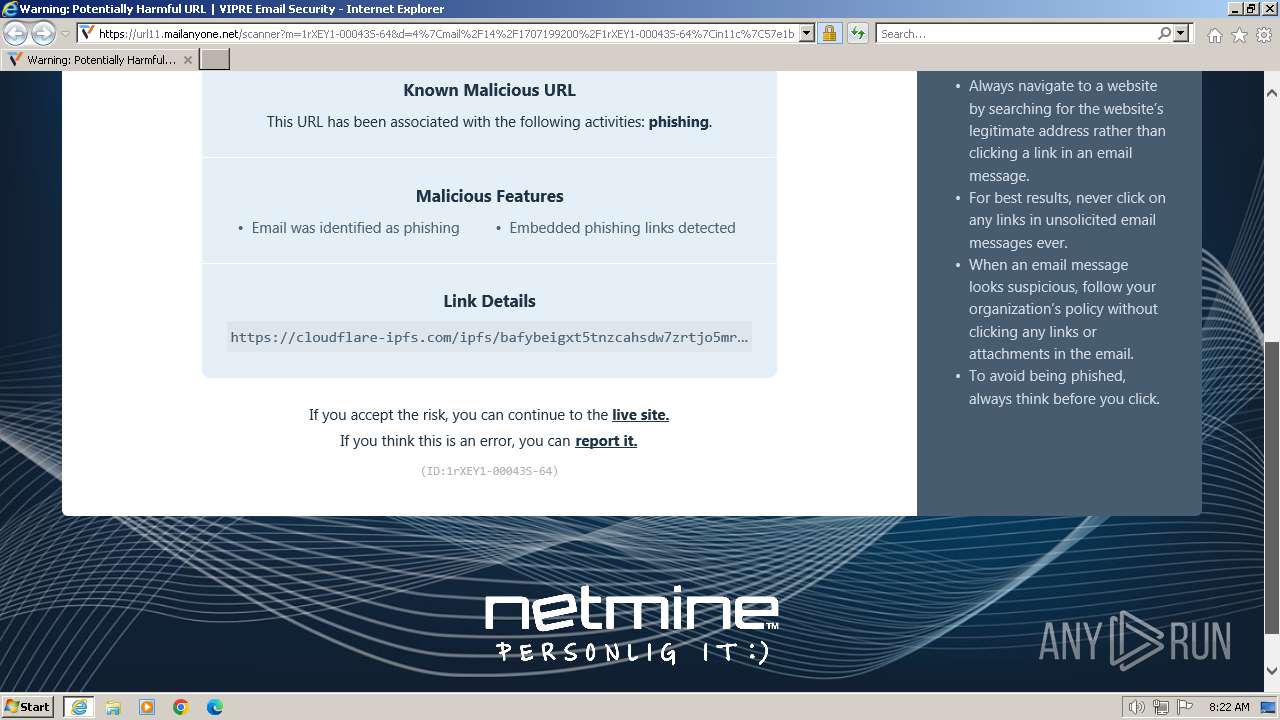Click the netmine Personlig IT logo
Image resolution: width=1280 pixels, height=720 pixels.
click(x=632, y=625)
